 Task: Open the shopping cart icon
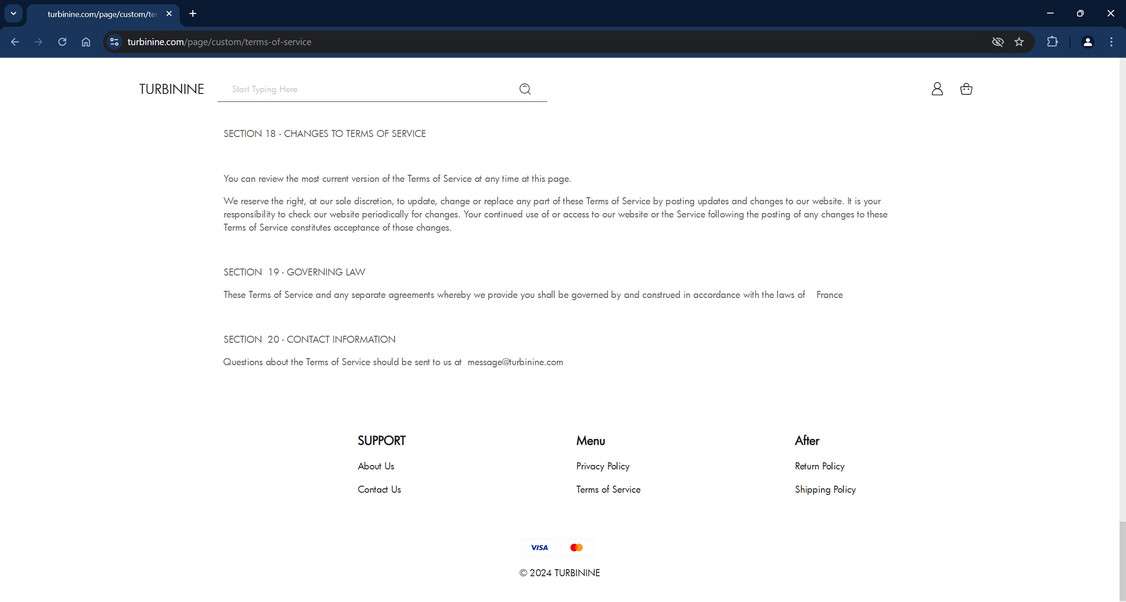966,89
